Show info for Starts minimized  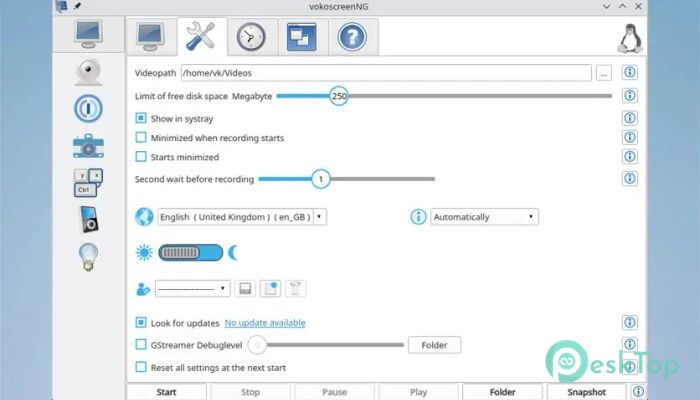point(630,157)
